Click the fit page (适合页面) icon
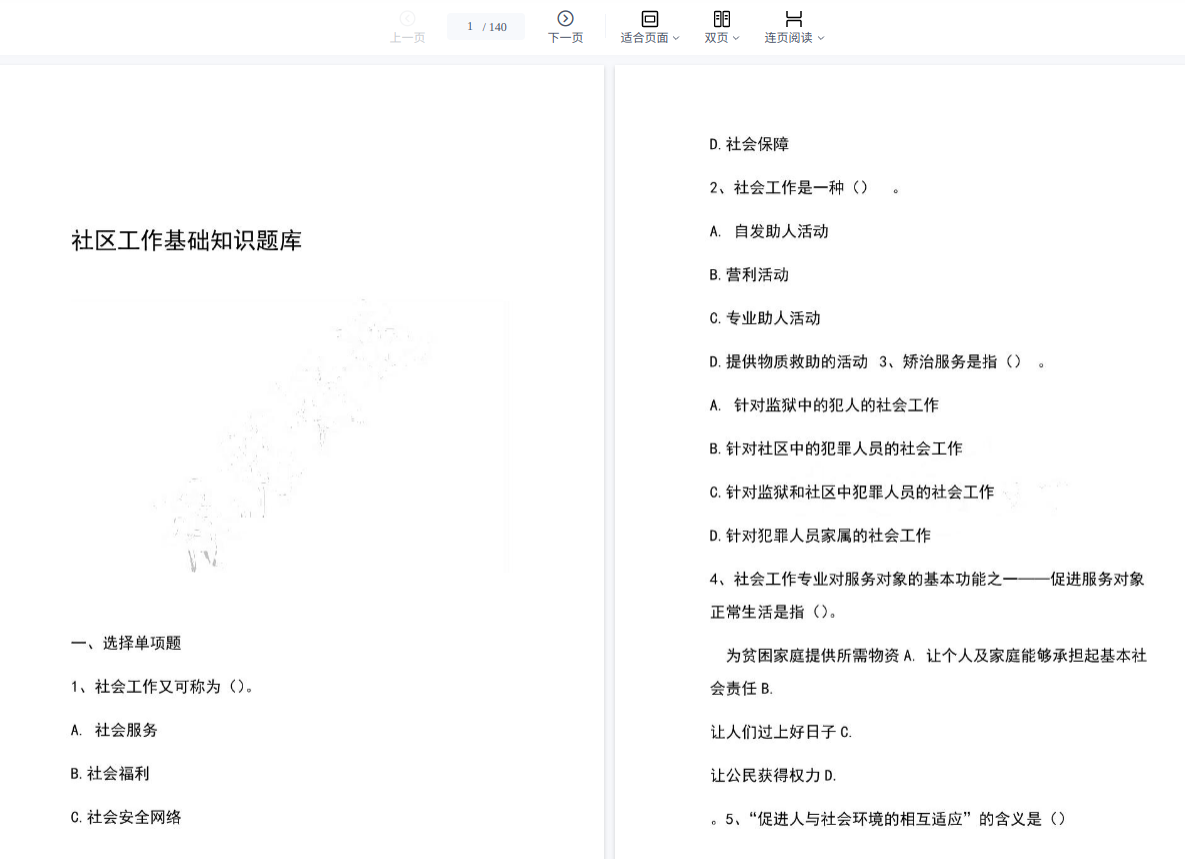 [x=649, y=18]
